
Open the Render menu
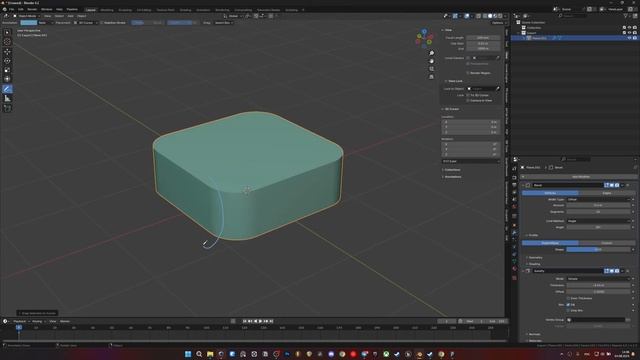[x=32, y=9]
